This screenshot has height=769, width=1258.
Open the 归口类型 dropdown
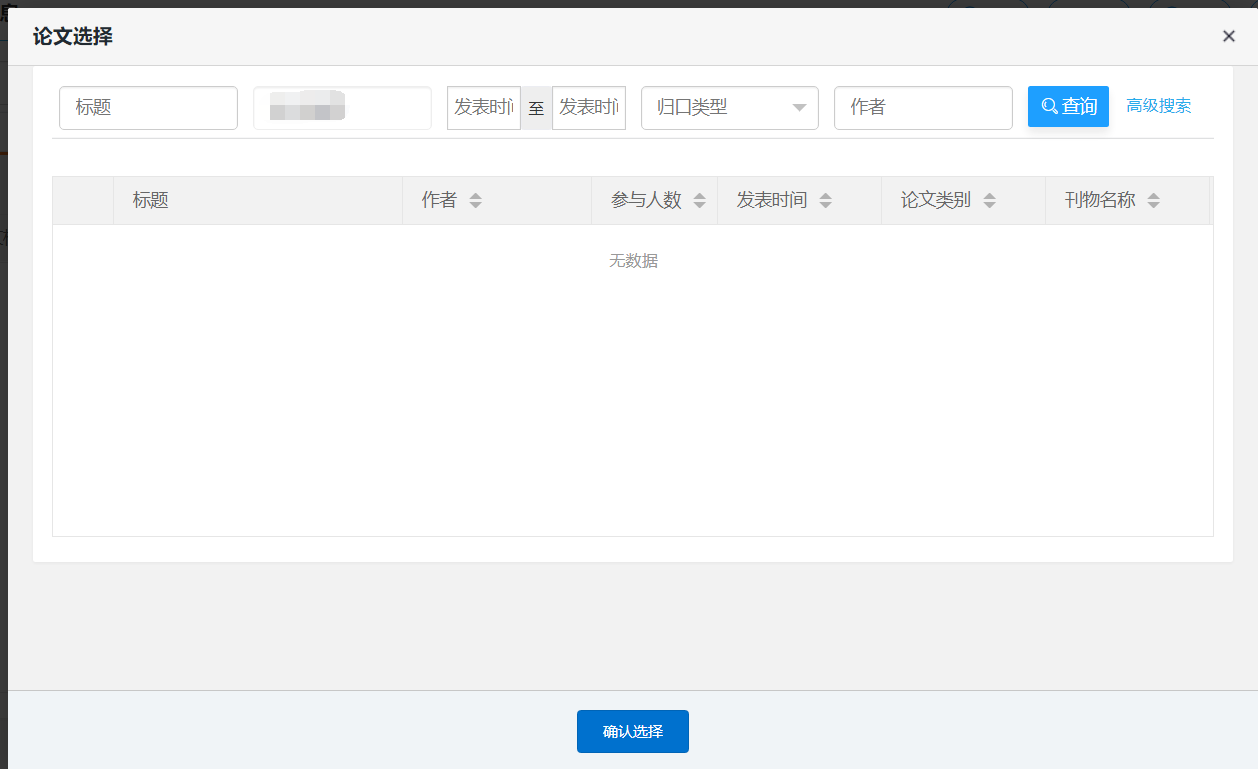728,108
